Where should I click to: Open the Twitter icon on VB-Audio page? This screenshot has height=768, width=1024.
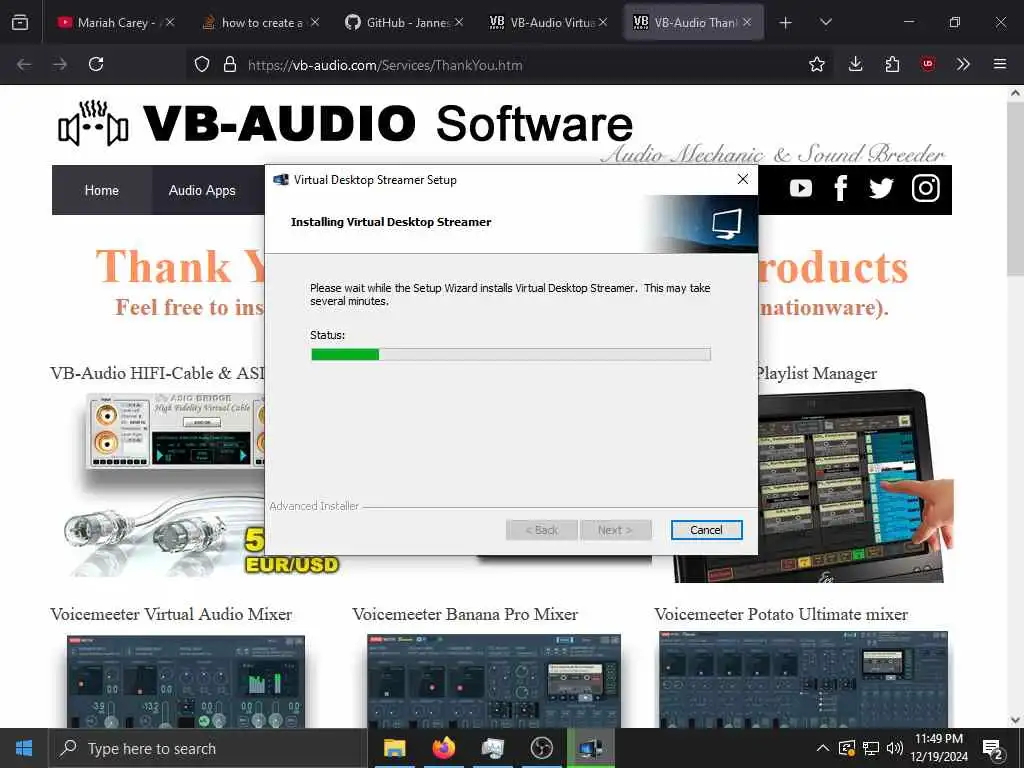pyautogui.click(x=881, y=189)
